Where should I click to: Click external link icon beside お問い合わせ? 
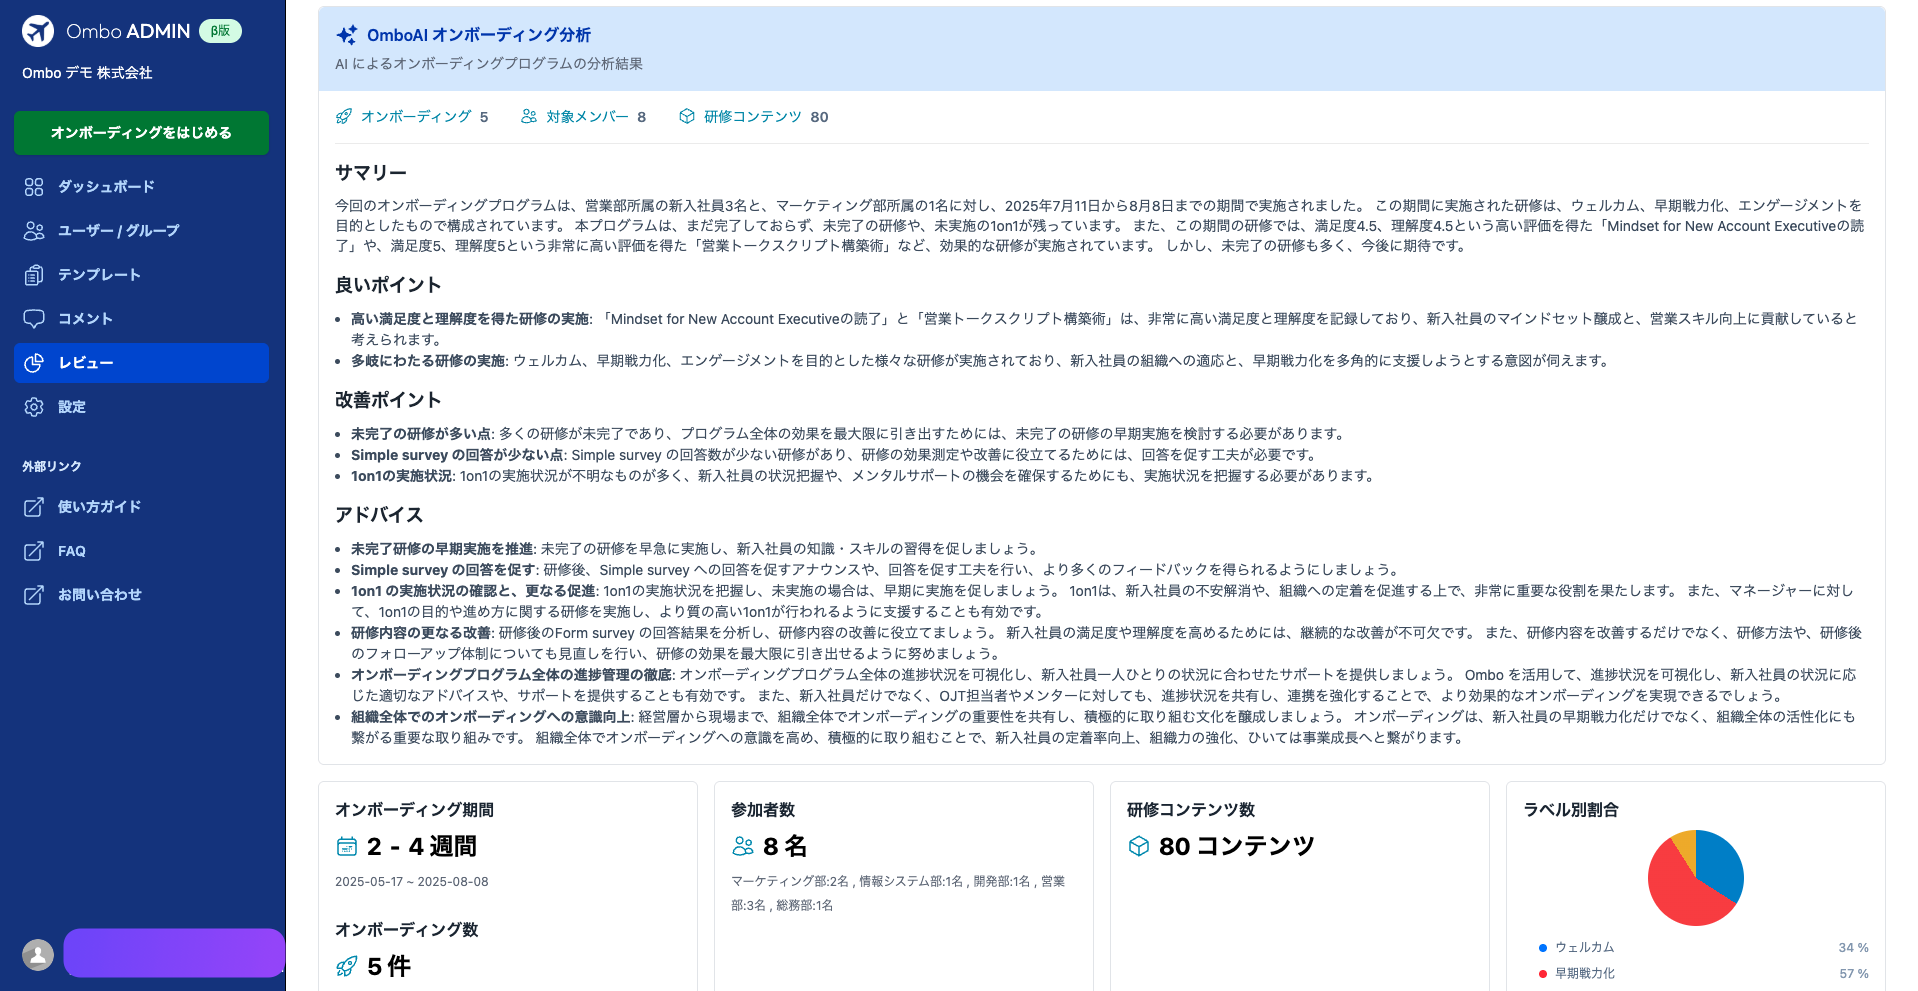tap(34, 595)
